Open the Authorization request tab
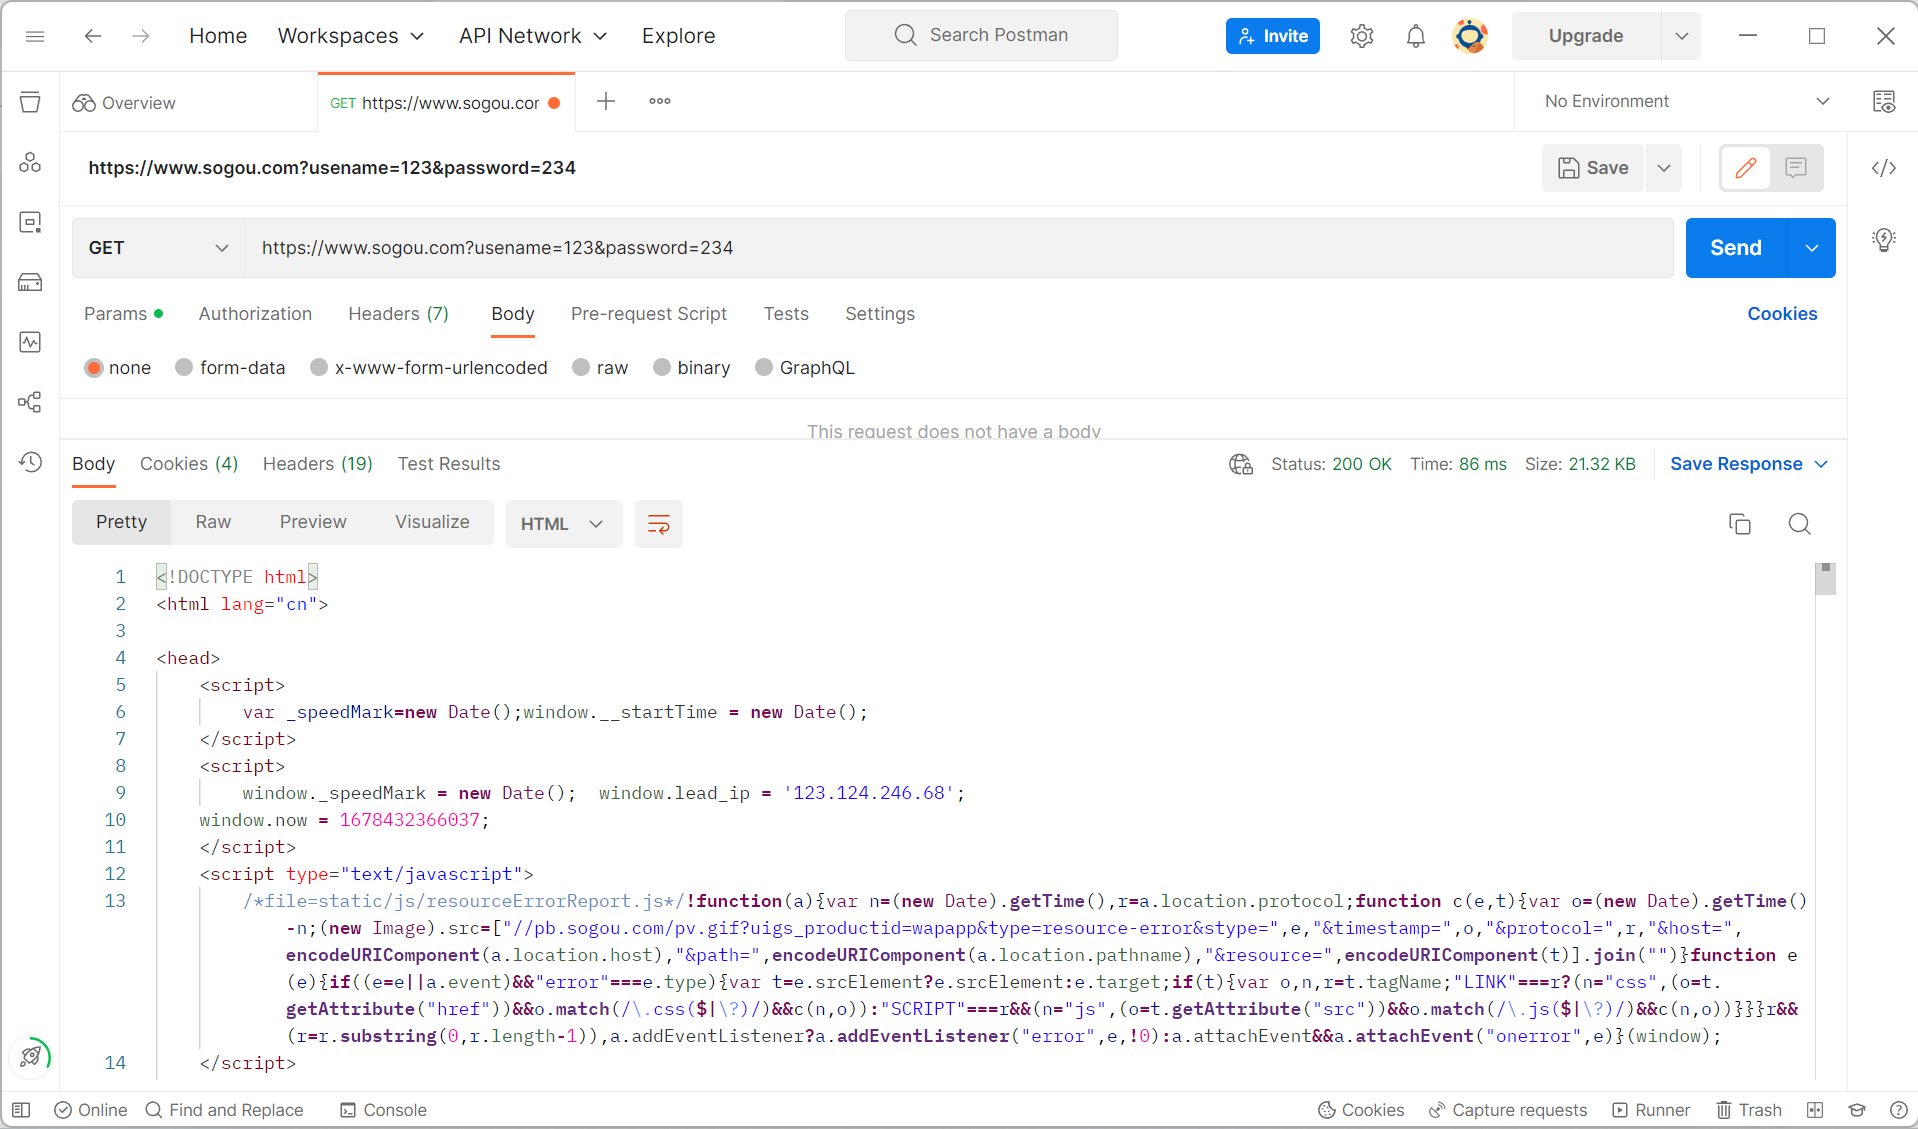This screenshot has height=1129, width=1918. pos(255,314)
